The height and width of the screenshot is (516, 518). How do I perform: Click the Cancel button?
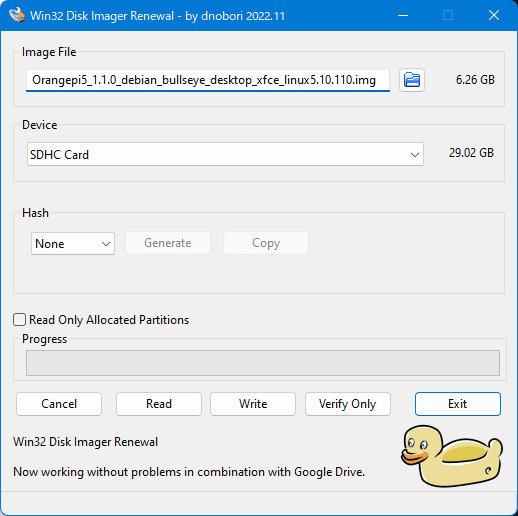point(59,404)
